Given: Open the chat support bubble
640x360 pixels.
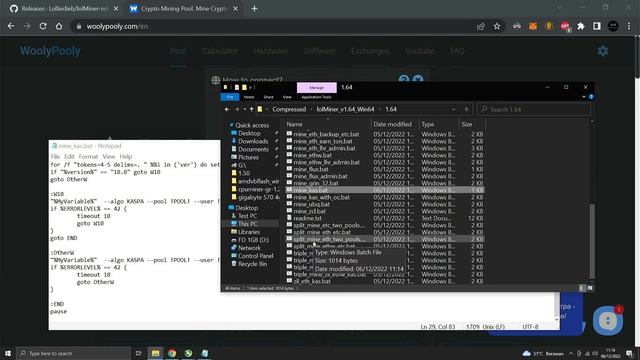Looking at the screenshot, I should pyautogui.click(x=608, y=321).
